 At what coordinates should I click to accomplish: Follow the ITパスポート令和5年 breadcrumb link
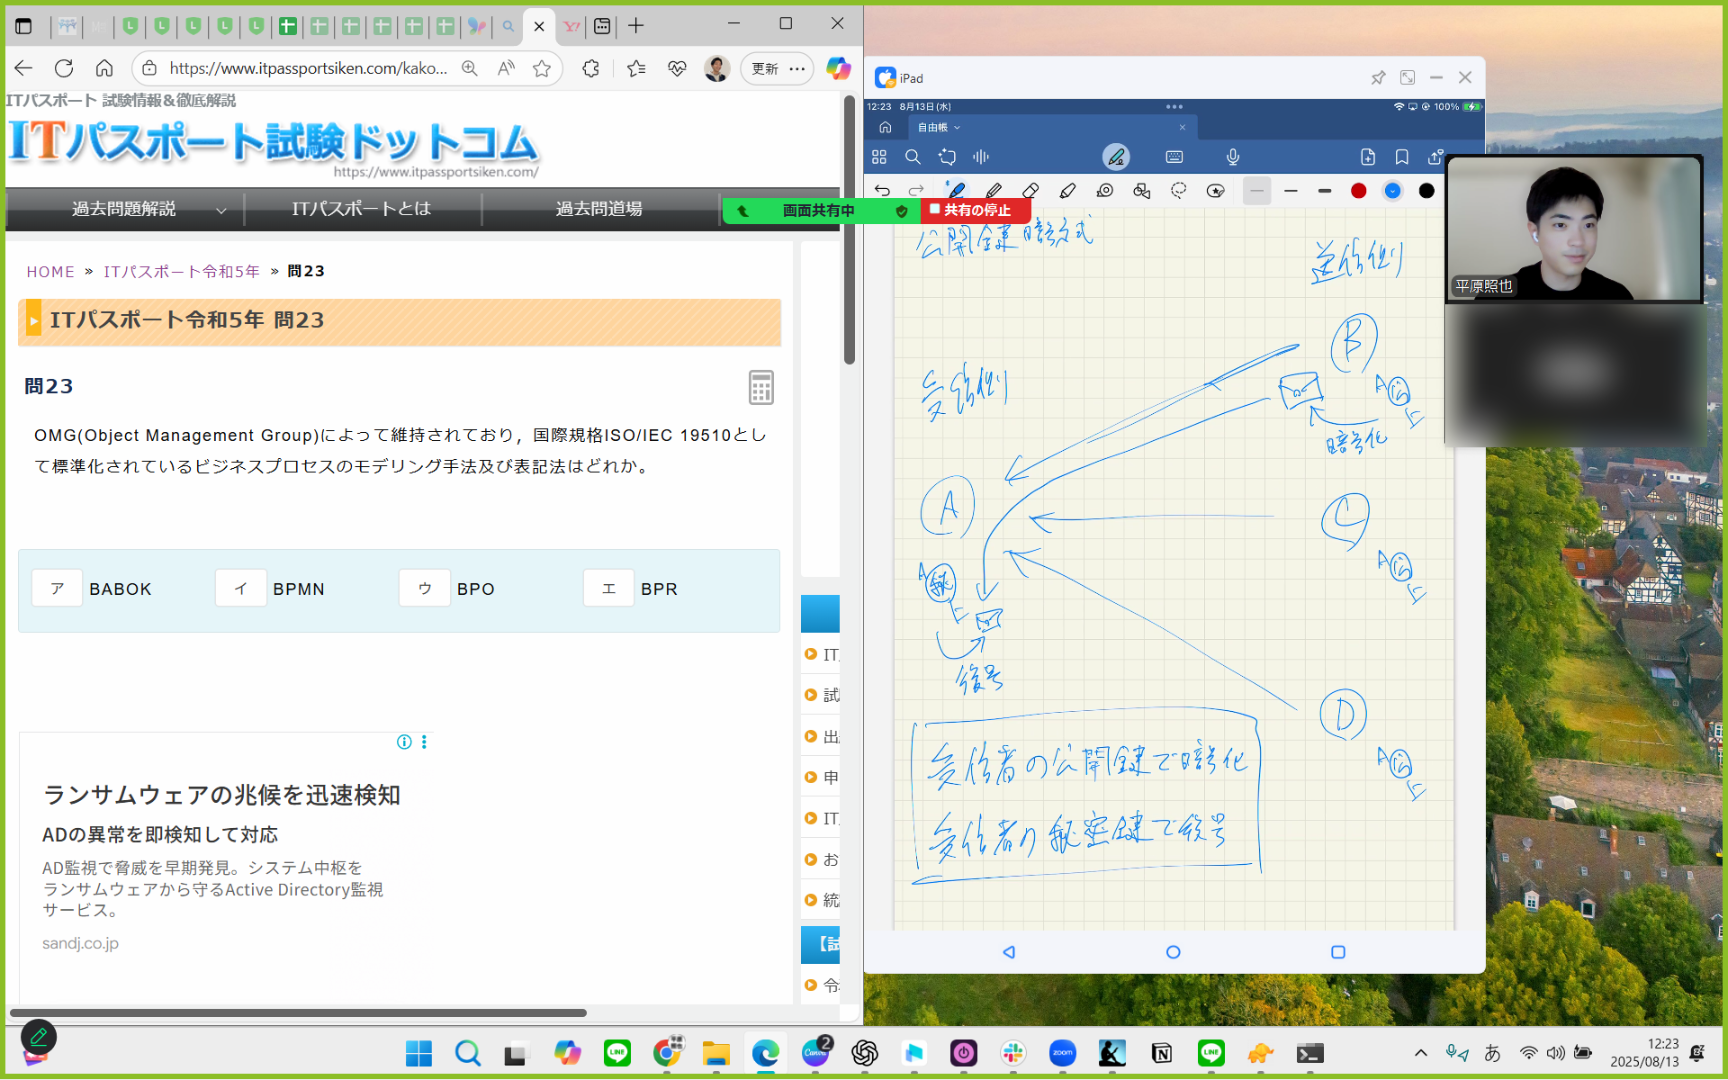tap(181, 271)
